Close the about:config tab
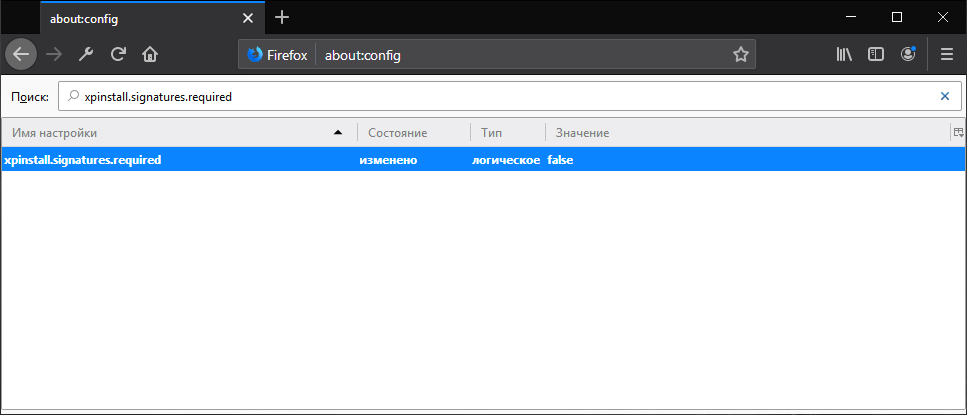Viewport: 967px width, 415px height. (x=248, y=18)
